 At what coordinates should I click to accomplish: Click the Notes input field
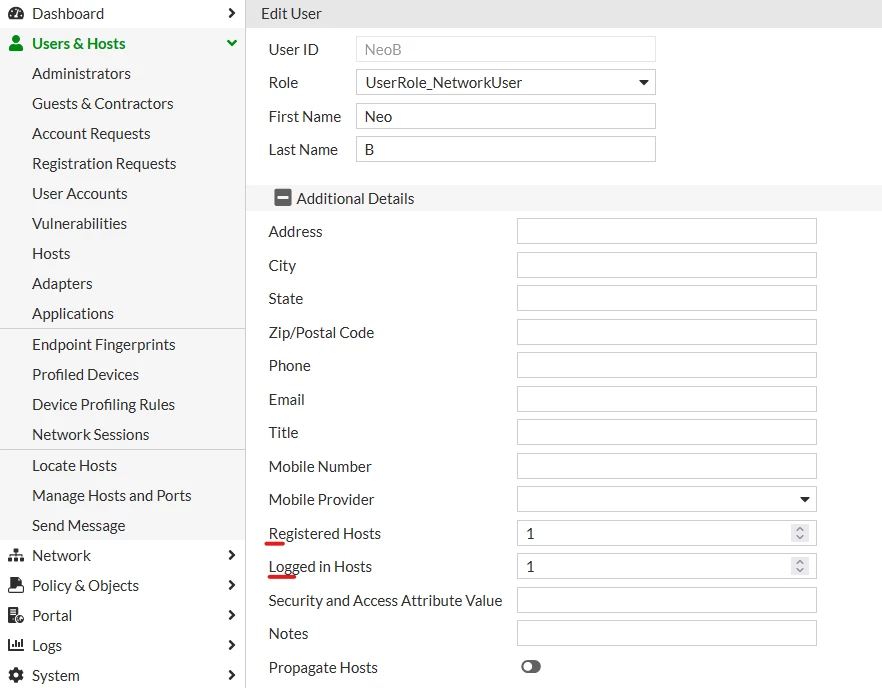click(667, 633)
